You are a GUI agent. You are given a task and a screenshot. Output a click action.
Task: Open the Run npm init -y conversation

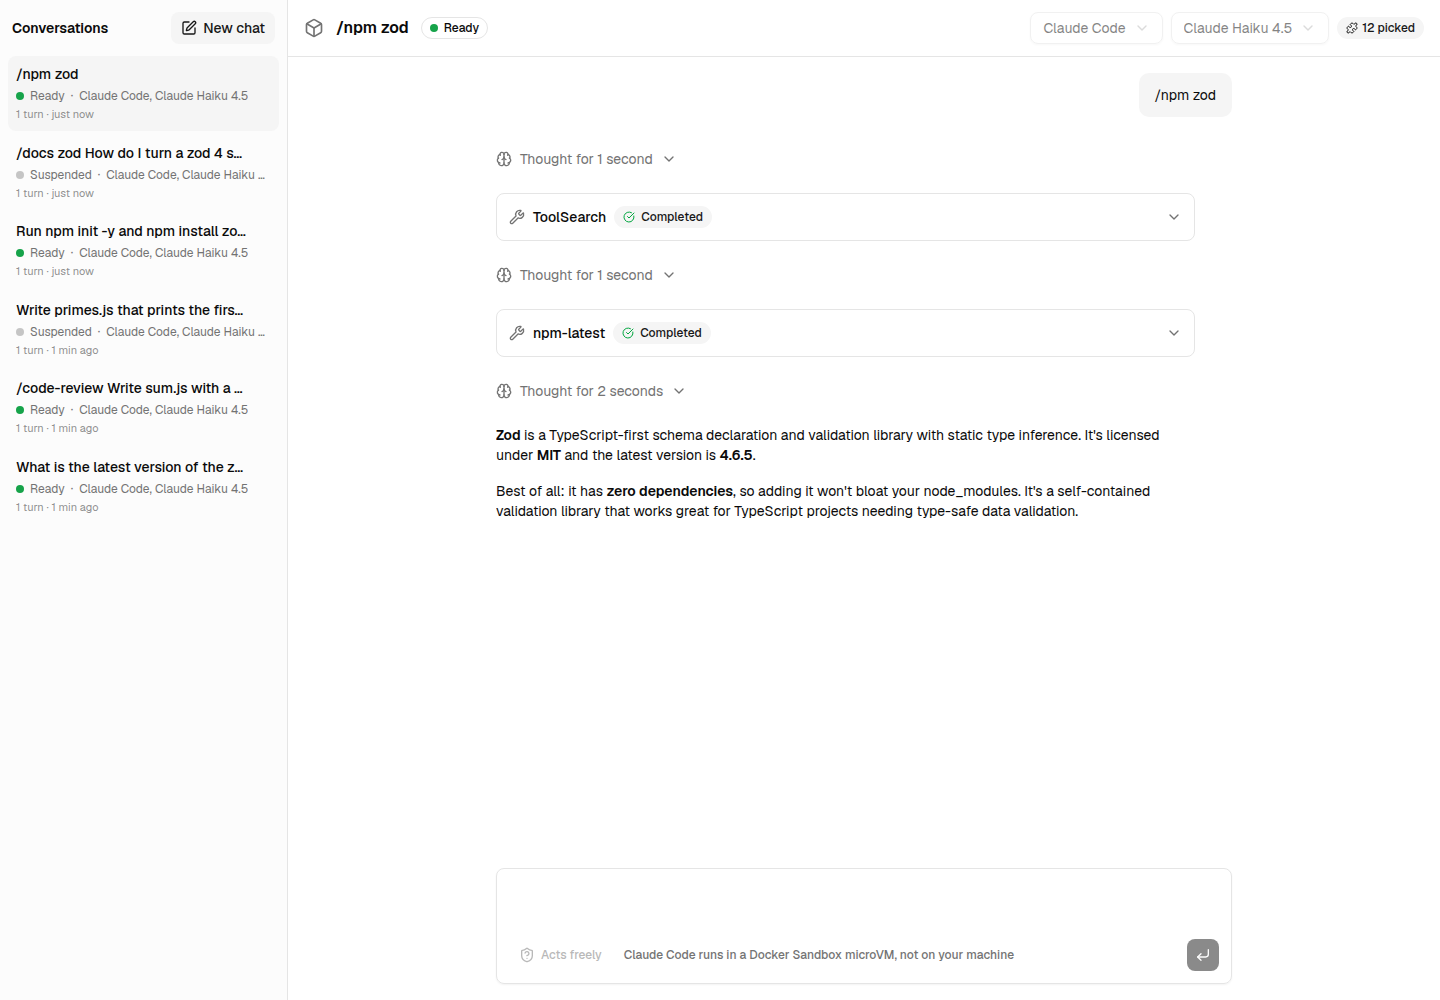point(143,250)
